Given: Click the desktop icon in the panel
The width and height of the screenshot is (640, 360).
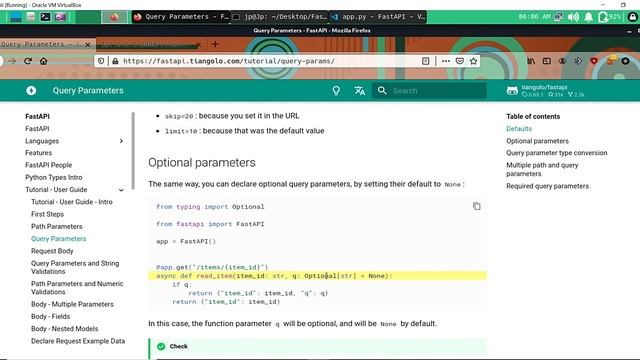Looking at the screenshot, I should 16,17.
